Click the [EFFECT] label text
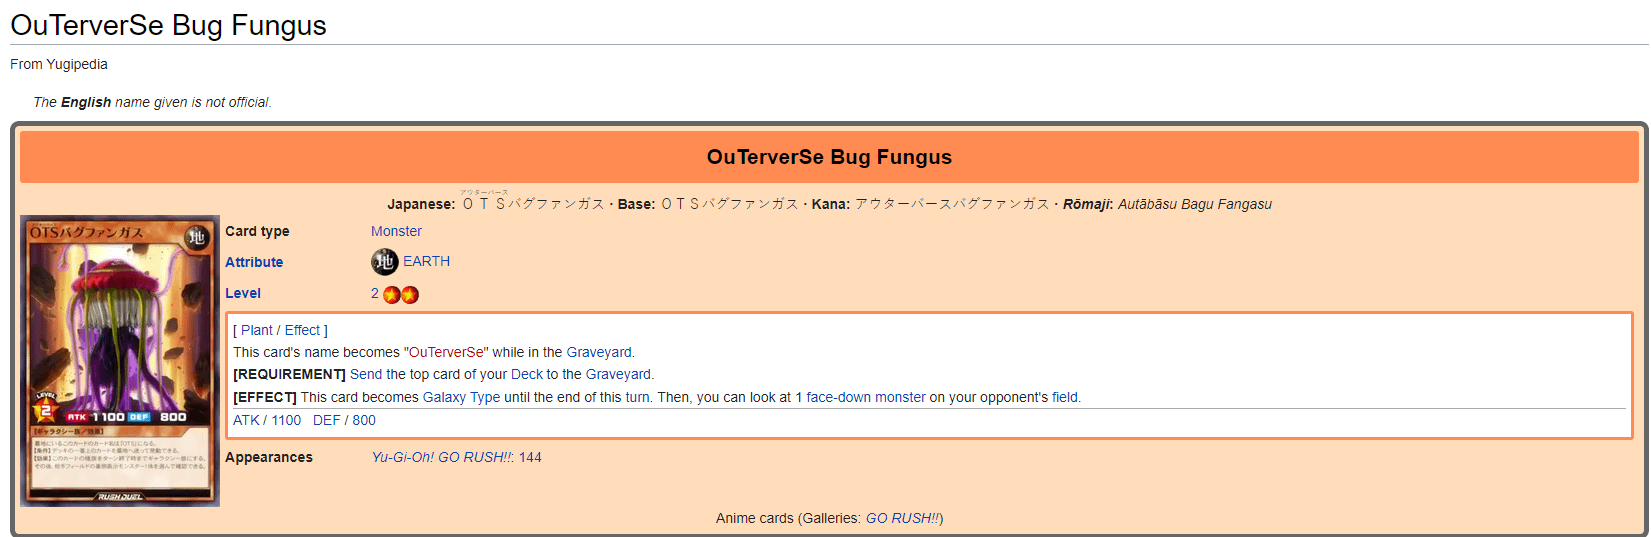This screenshot has height=537, width=1651. (x=265, y=397)
